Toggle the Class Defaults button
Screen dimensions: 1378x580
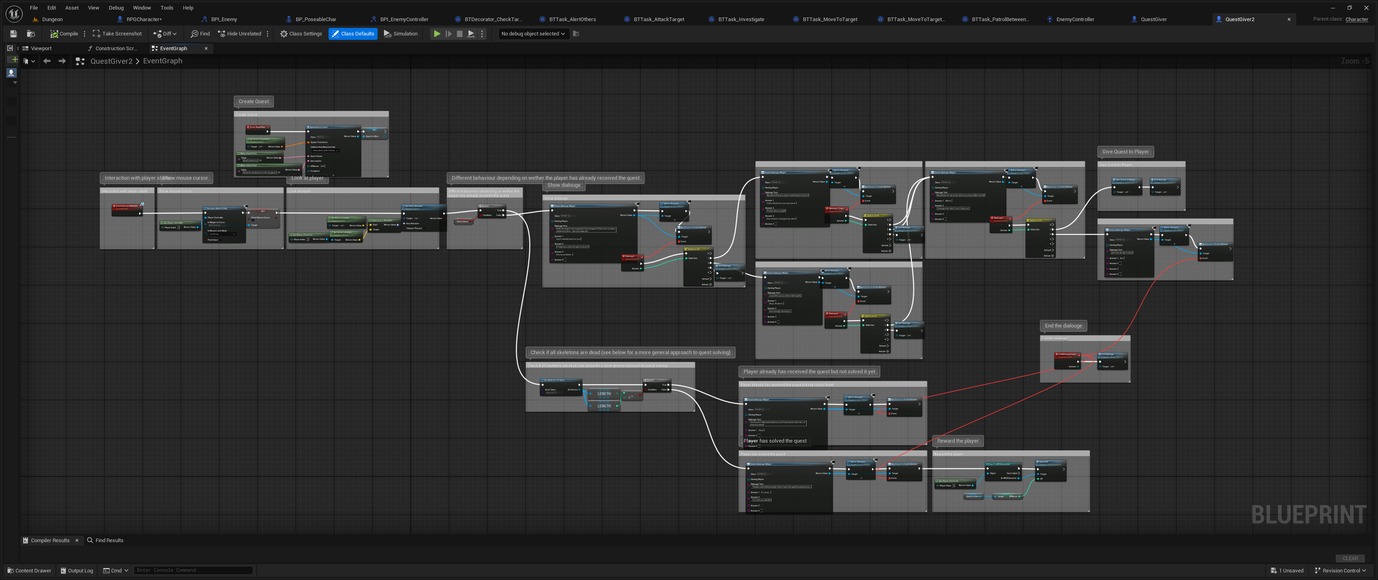(353, 34)
